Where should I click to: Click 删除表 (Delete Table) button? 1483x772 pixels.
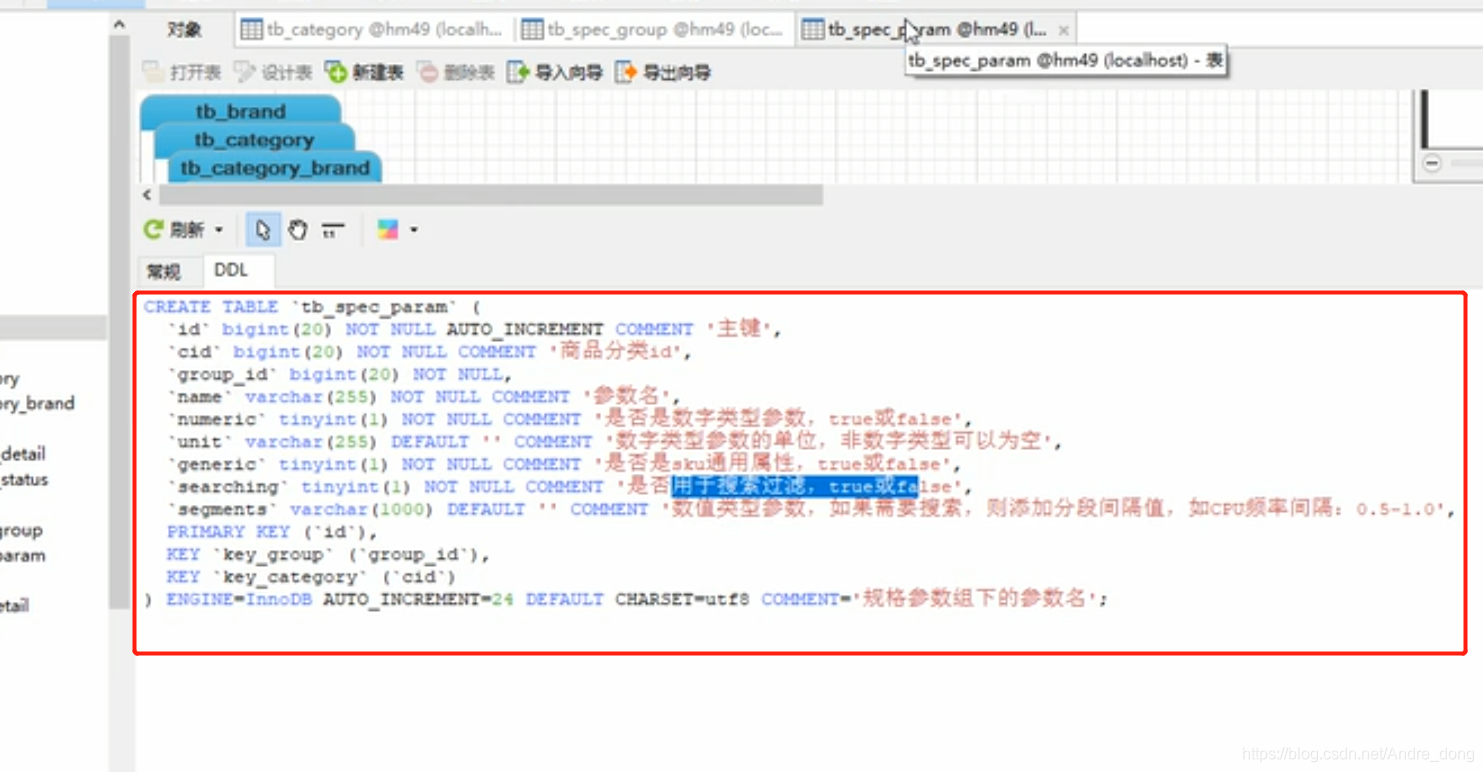click(456, 72)
